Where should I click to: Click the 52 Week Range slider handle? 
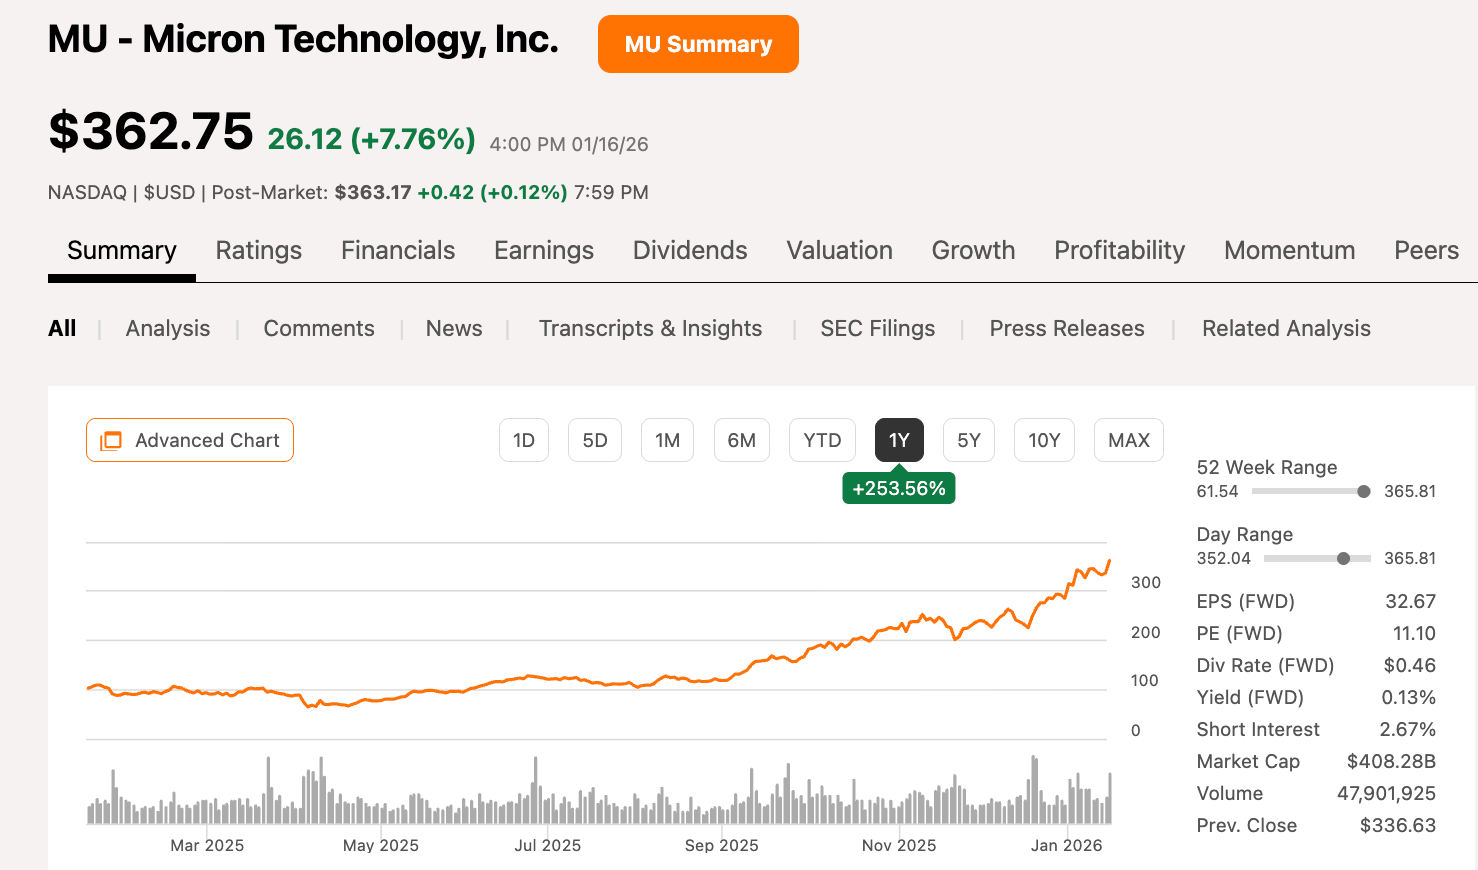(1362, 491)
